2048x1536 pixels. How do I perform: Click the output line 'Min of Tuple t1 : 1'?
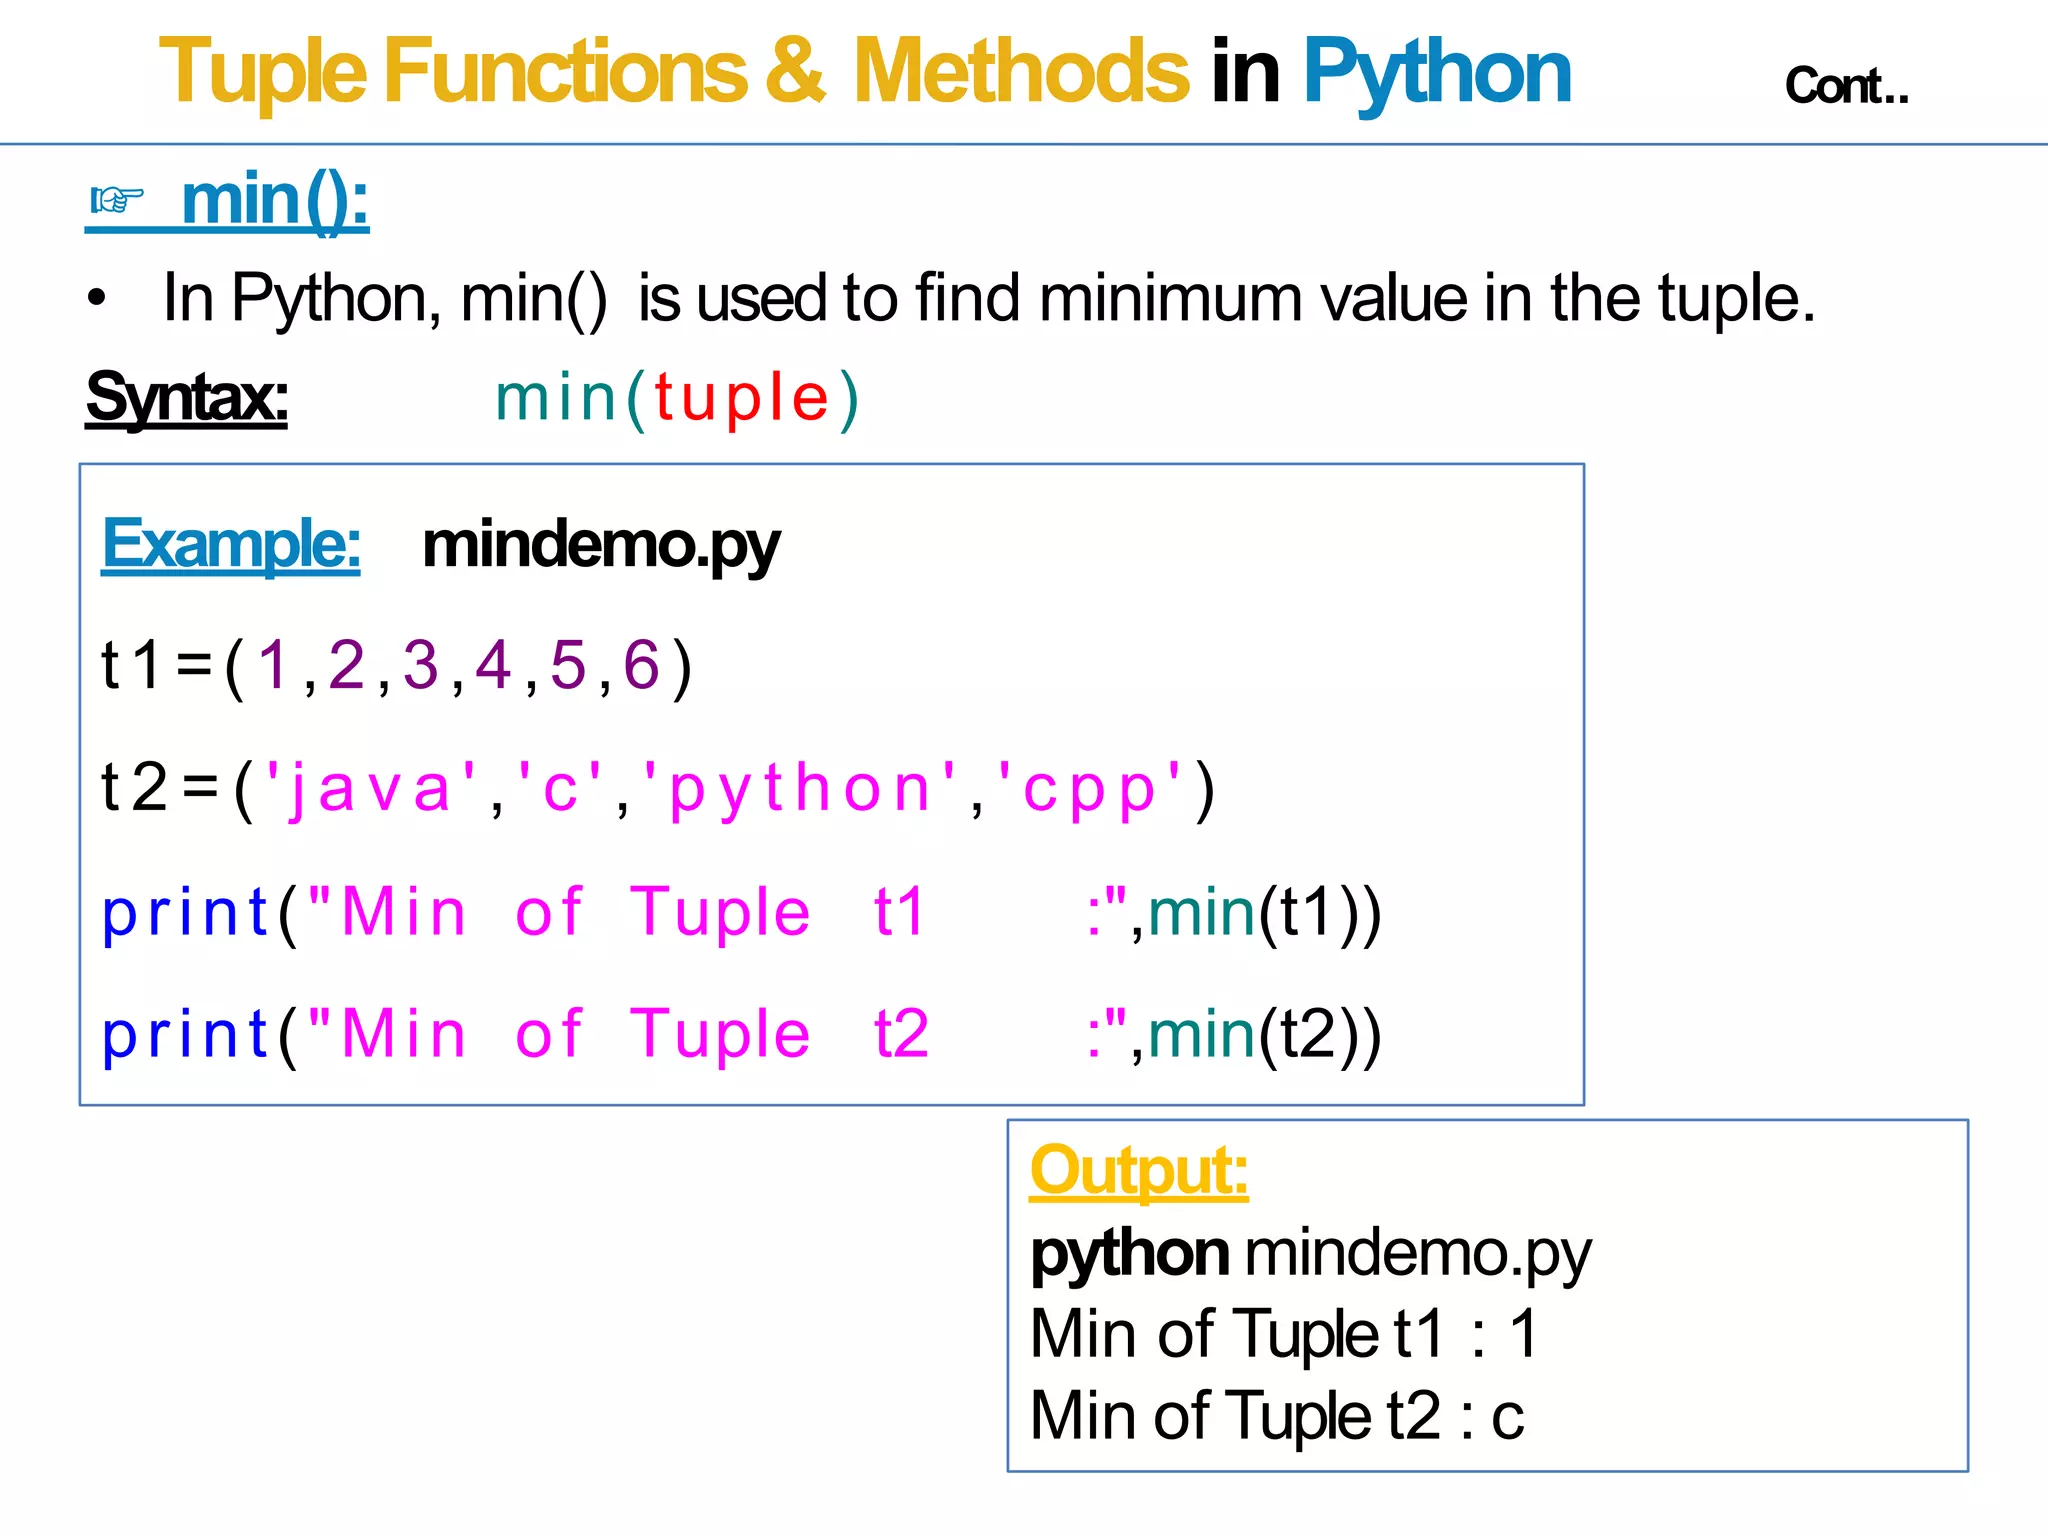(1284, 1334)
